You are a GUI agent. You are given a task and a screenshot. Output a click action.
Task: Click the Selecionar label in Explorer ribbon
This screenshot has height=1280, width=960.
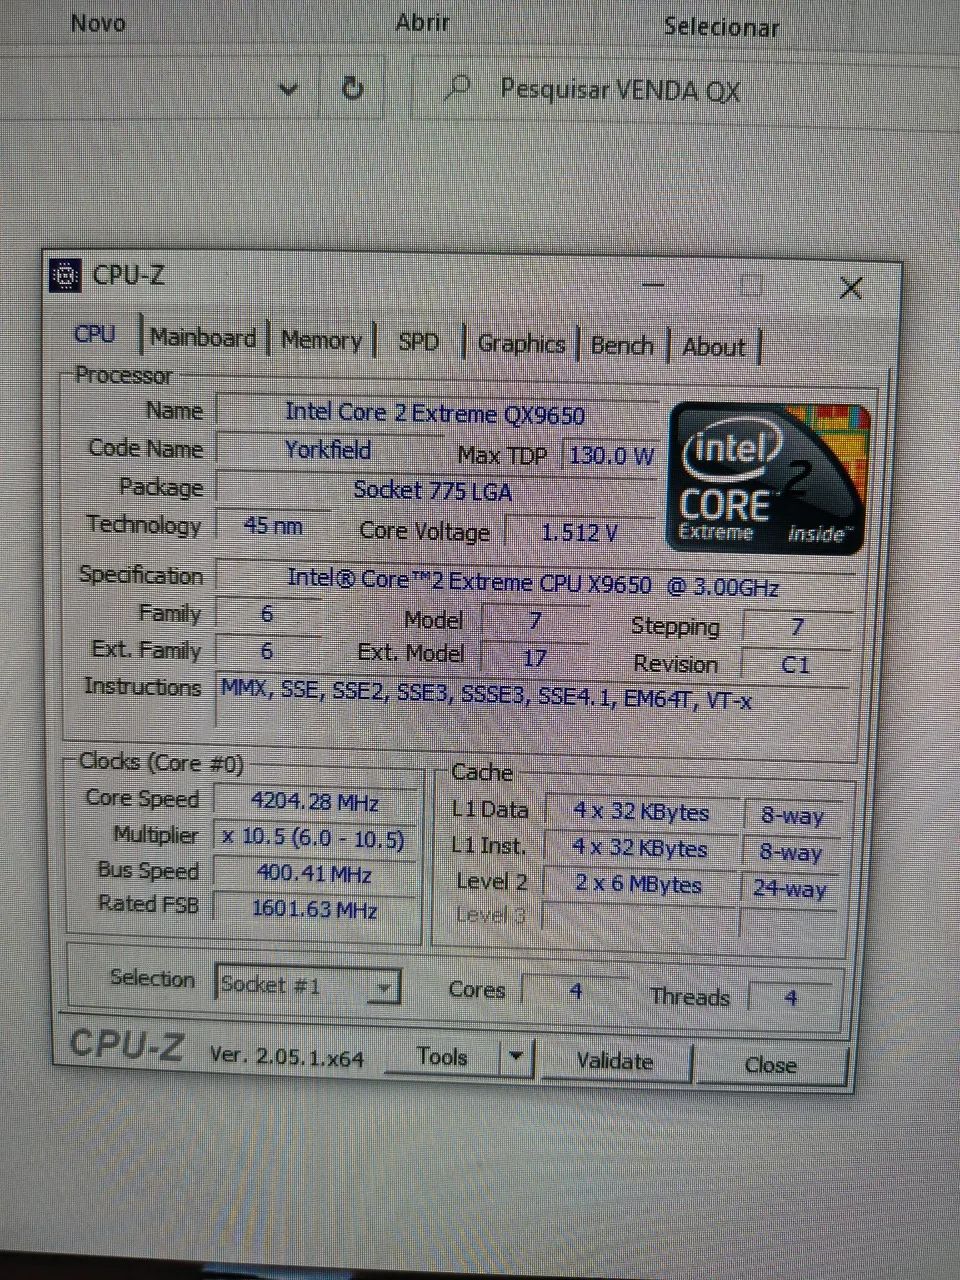(x=721, y=27)
